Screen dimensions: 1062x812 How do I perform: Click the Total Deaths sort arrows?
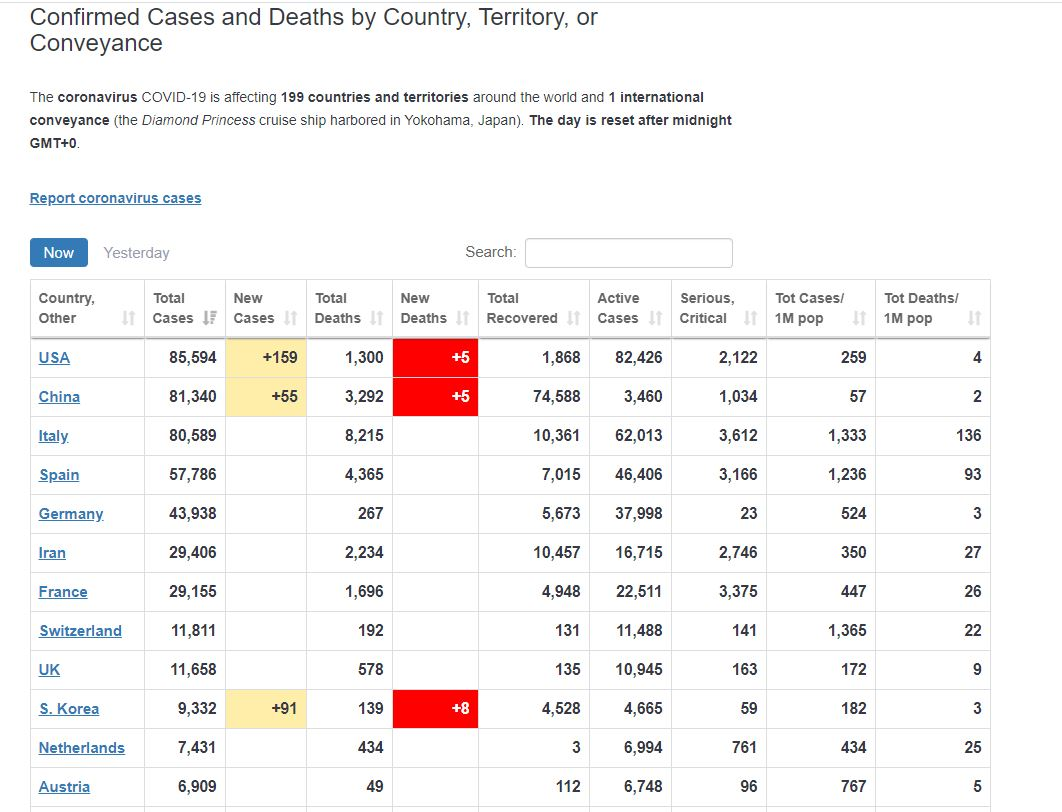[377, 318]
